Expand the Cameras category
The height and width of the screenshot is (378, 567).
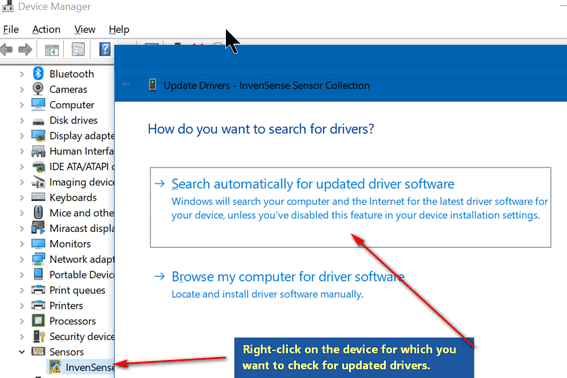point(22,89)
